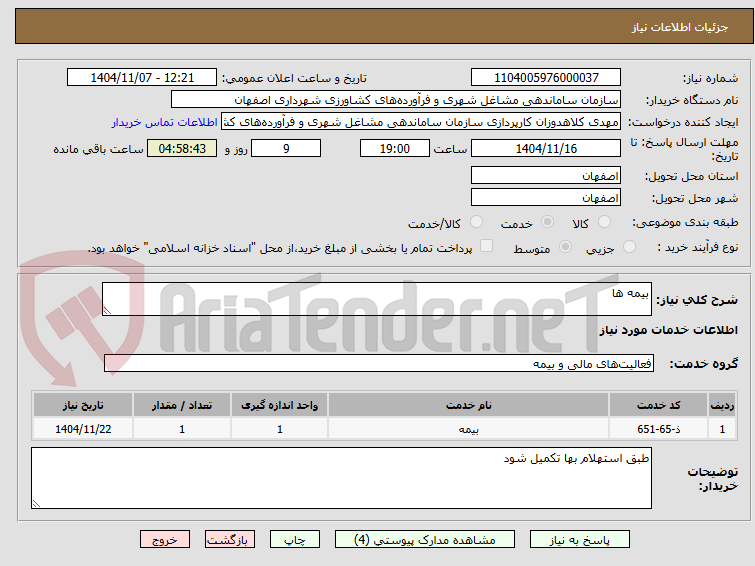Click the ایجاد کننده درخواست field
Viewport: 755px width, 566px height.
(x=421, y=122)
